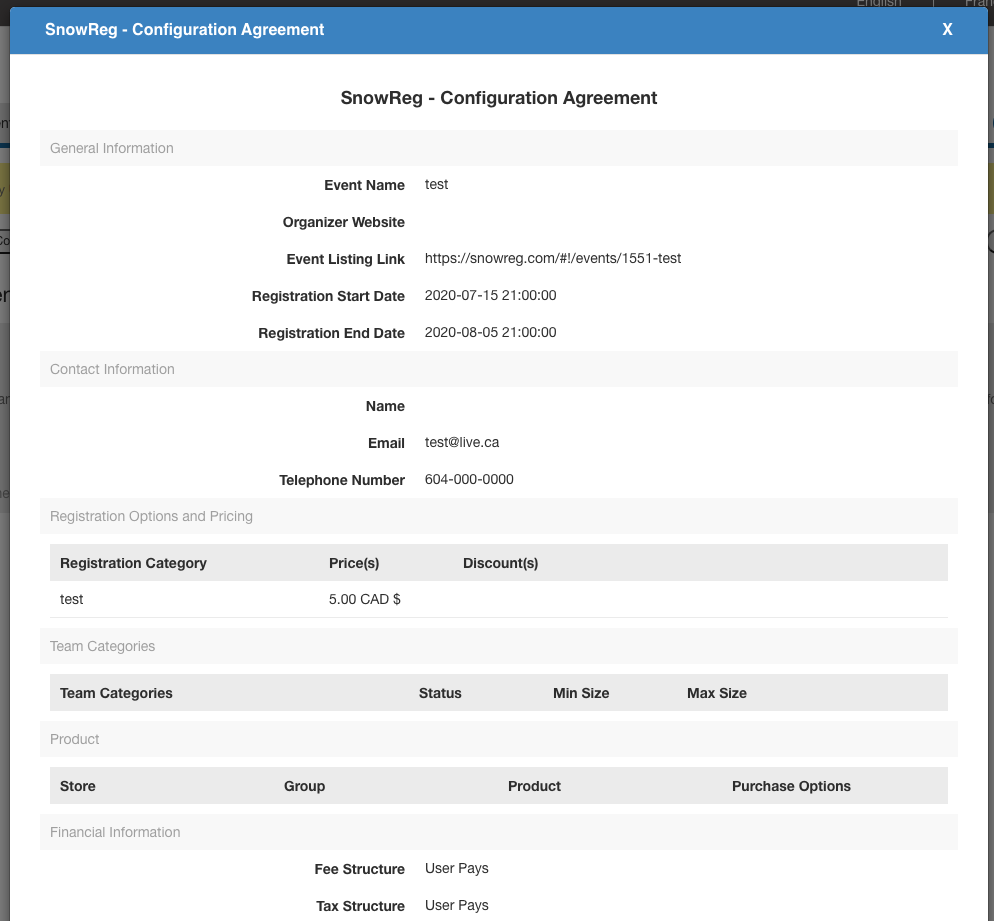Click the General Information section header
Viewport: 994px width, 921px height.
[112, 148]
